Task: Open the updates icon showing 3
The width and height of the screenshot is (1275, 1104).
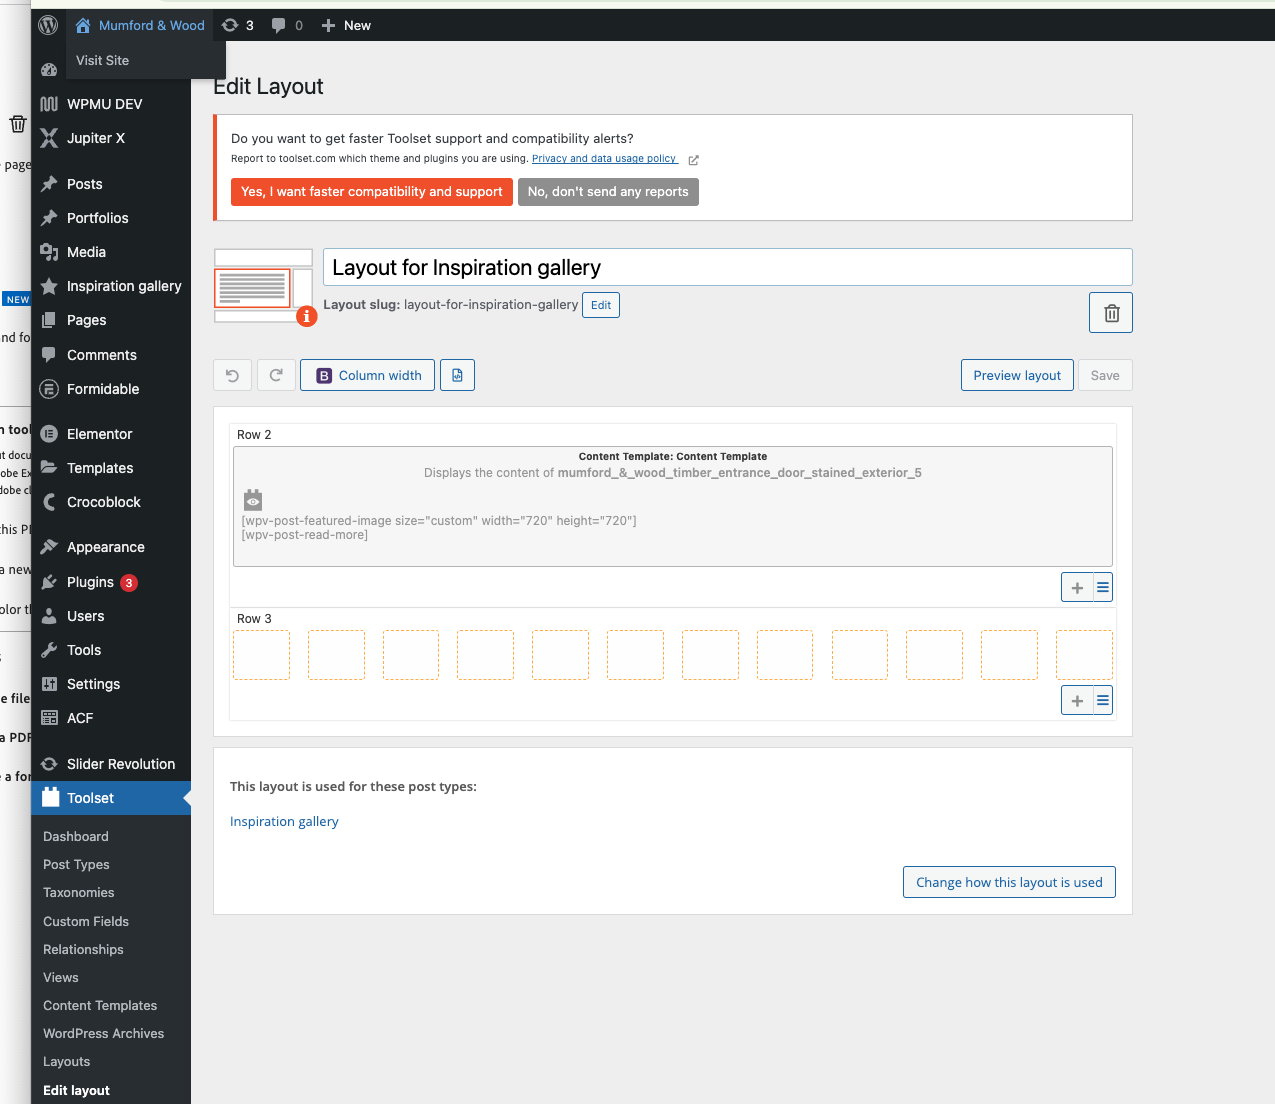Action: (238, 26)
